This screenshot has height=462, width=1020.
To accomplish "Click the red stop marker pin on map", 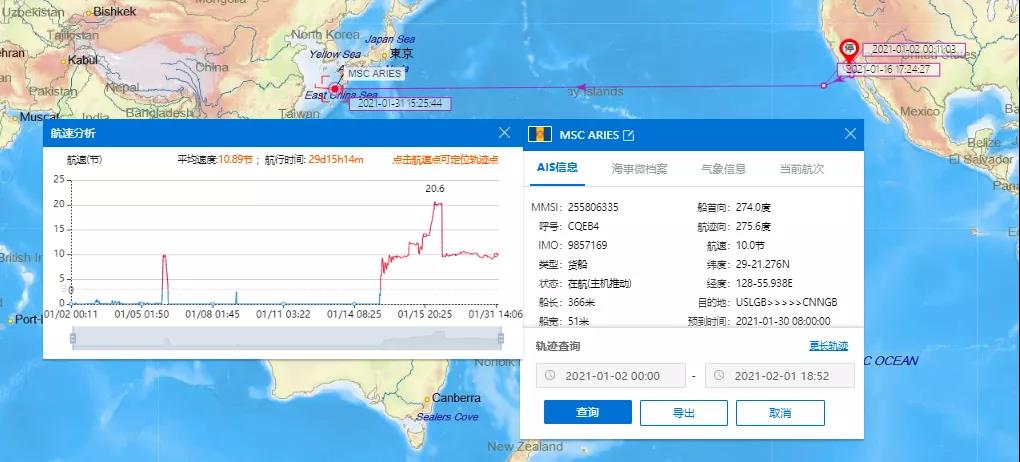I will [849, 48].
